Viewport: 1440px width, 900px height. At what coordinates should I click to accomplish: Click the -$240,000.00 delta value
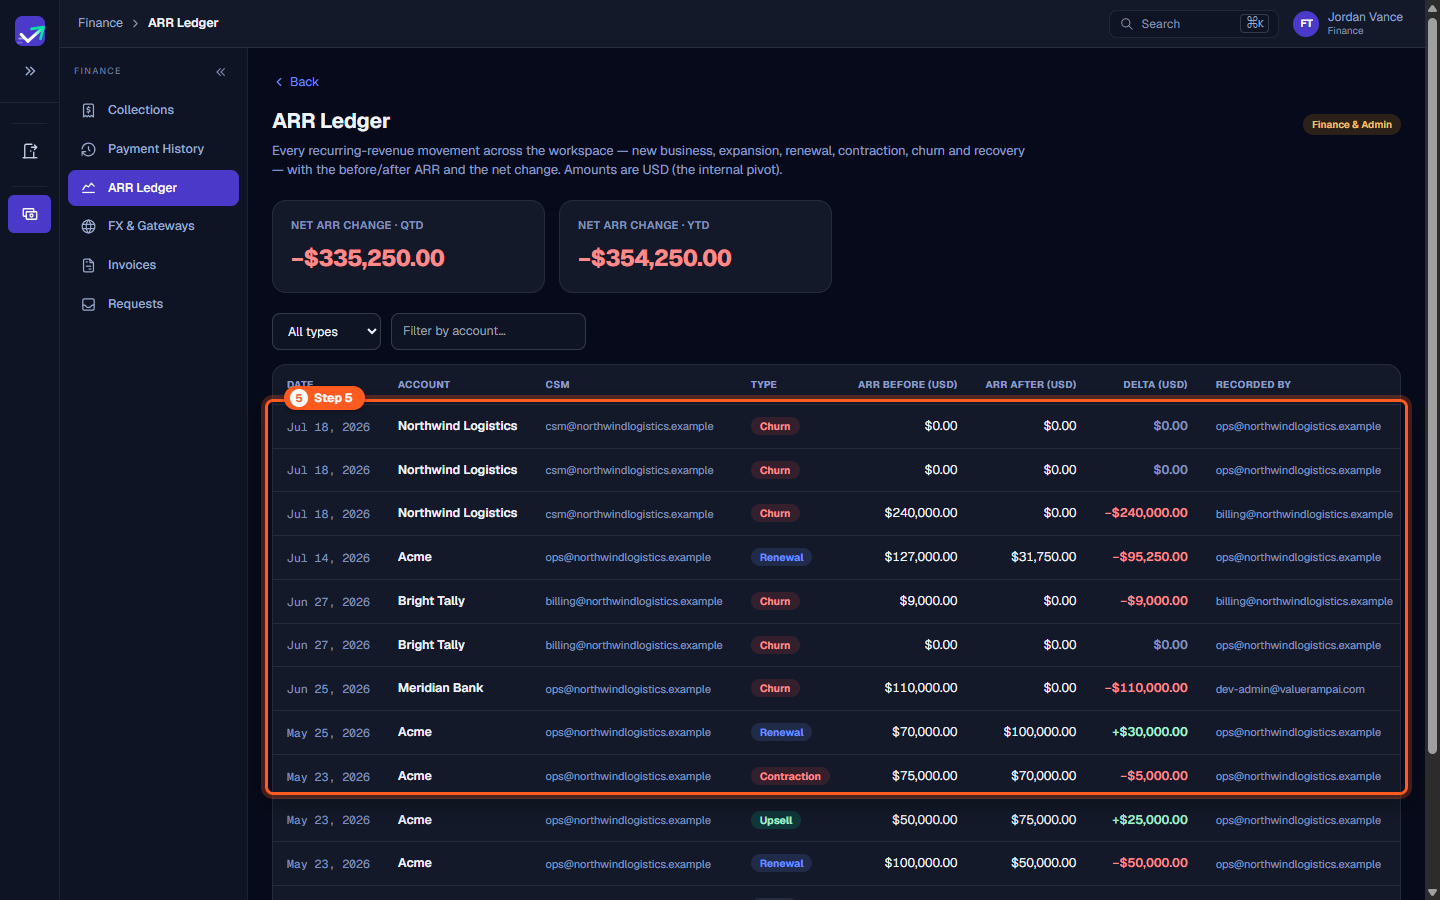[x=1146, y=513]
